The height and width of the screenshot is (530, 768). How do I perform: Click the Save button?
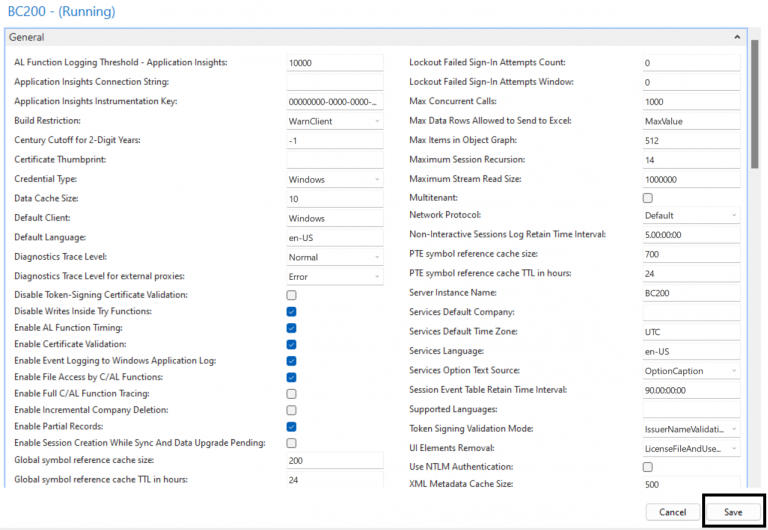tap(733, 512)
